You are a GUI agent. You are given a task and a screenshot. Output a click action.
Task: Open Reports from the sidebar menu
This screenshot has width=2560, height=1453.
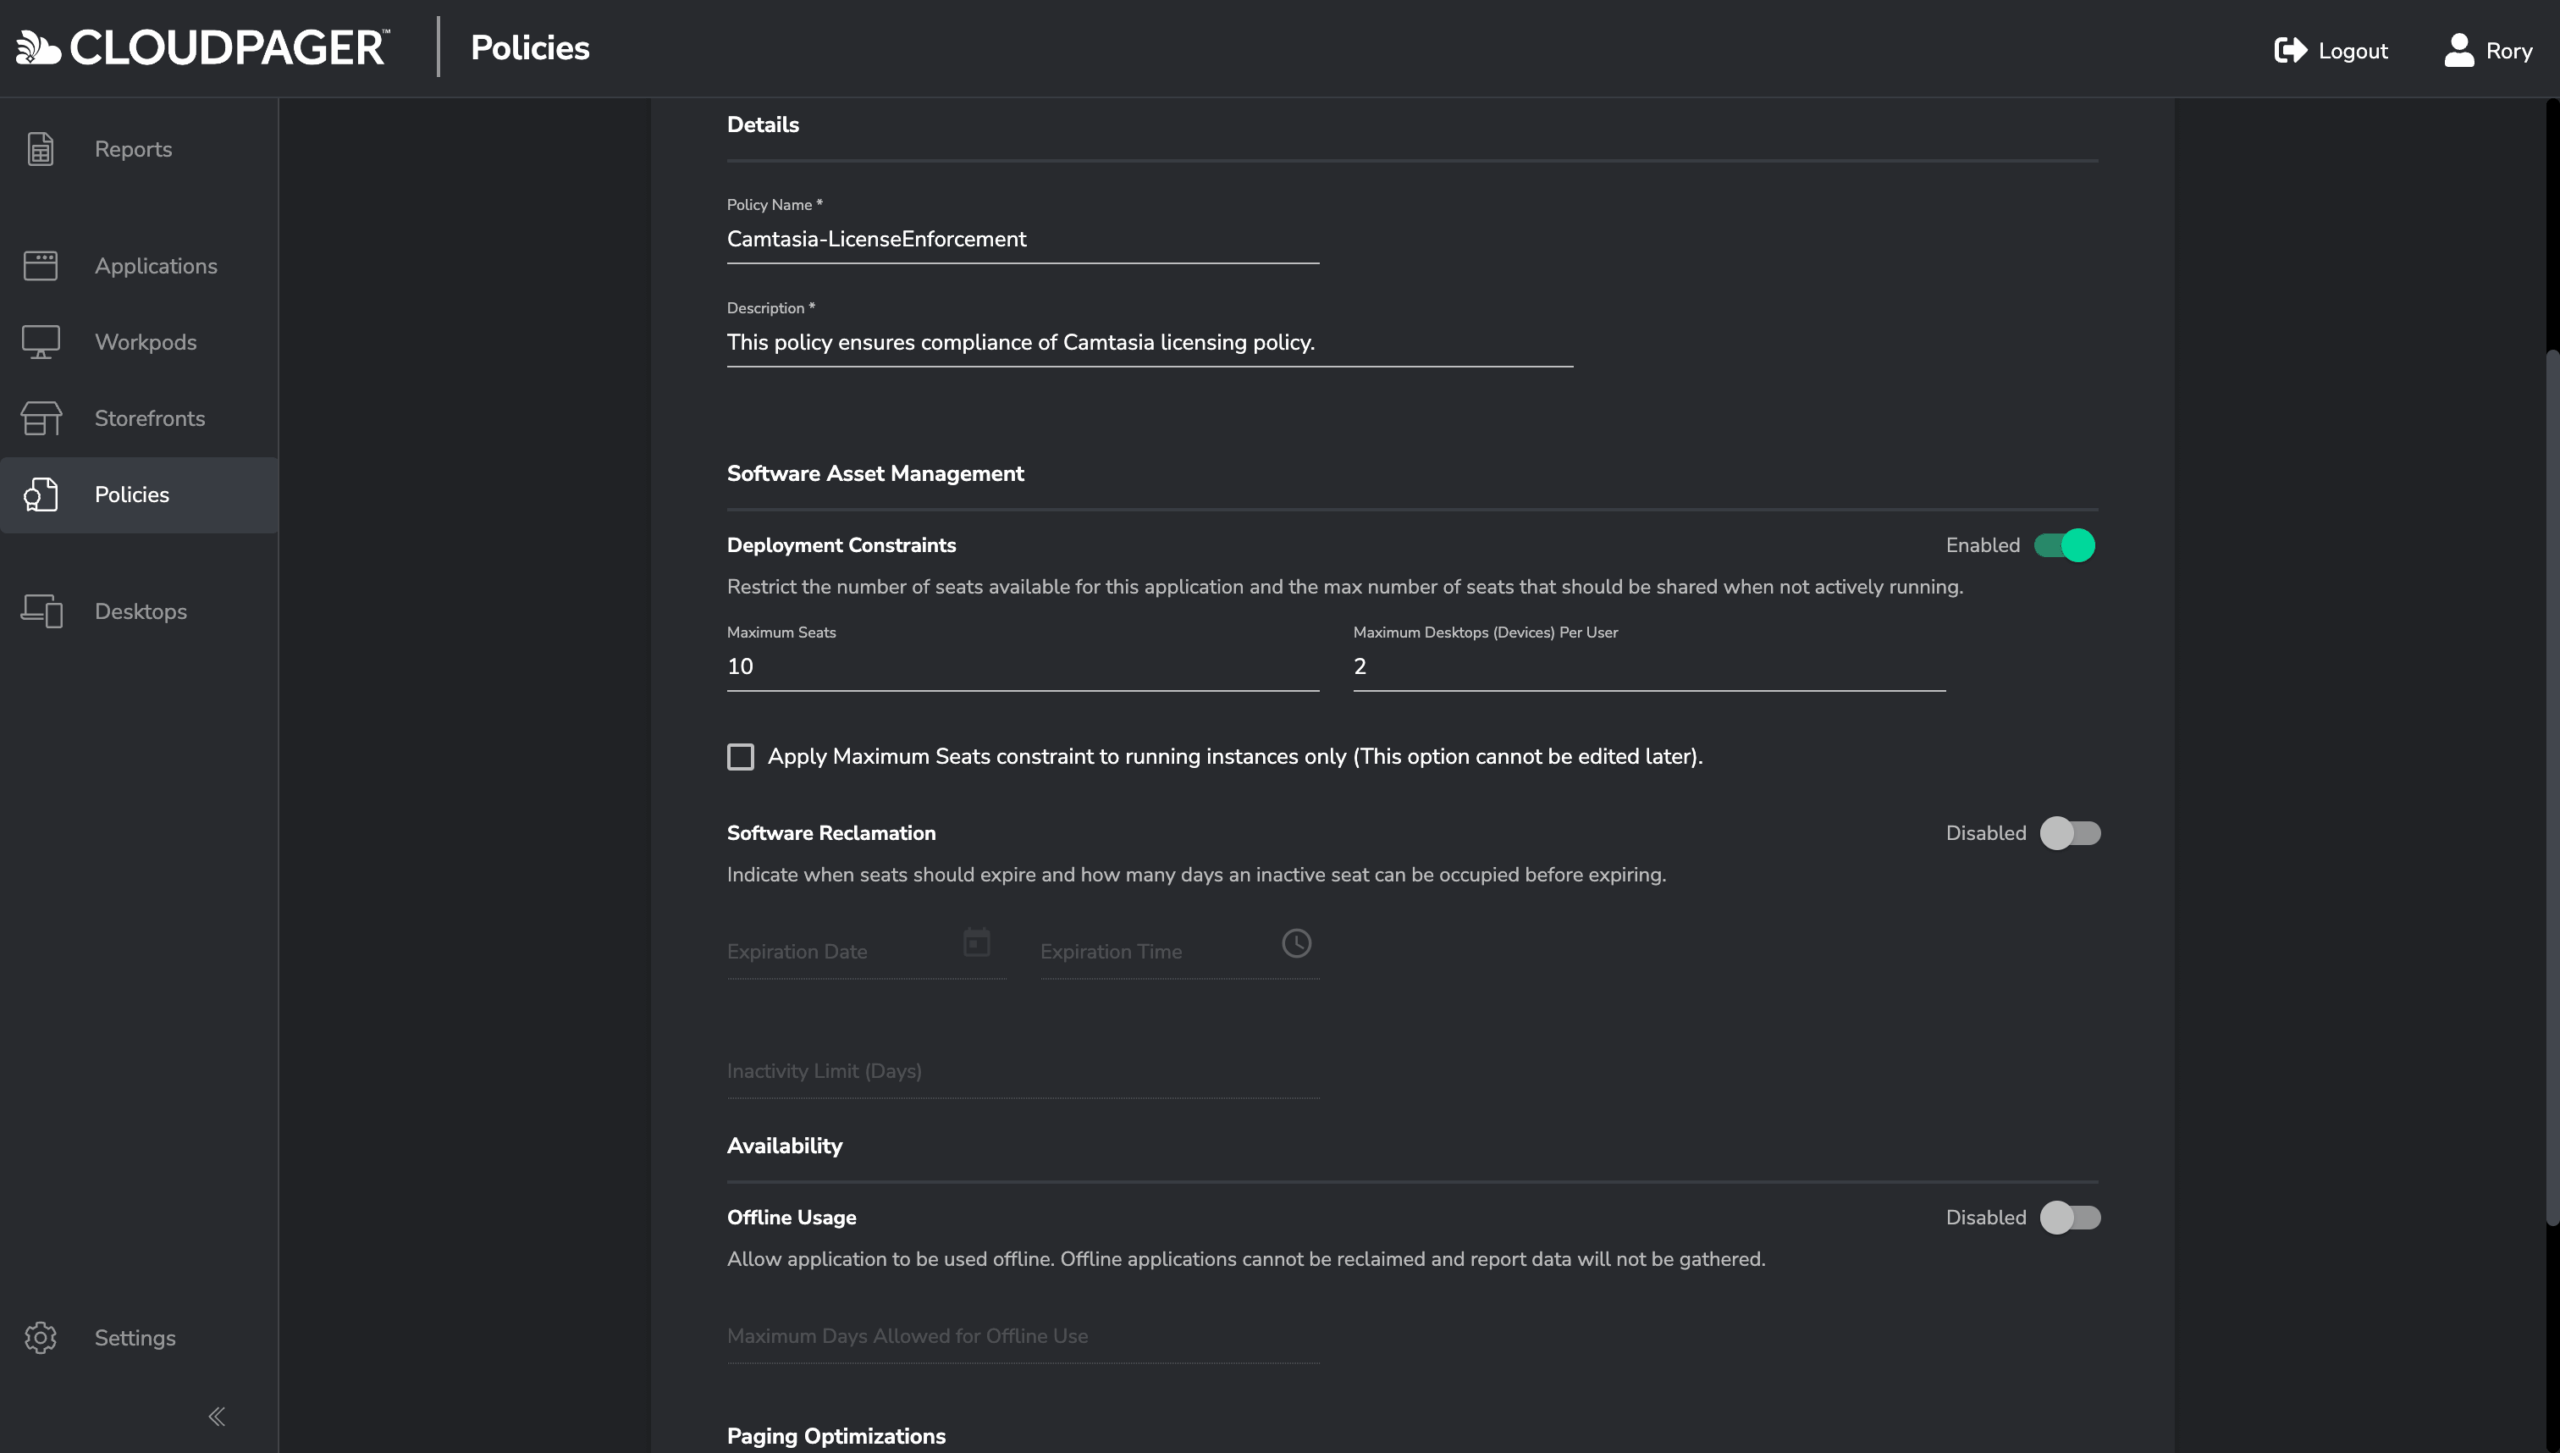click(x=139, y=149)
